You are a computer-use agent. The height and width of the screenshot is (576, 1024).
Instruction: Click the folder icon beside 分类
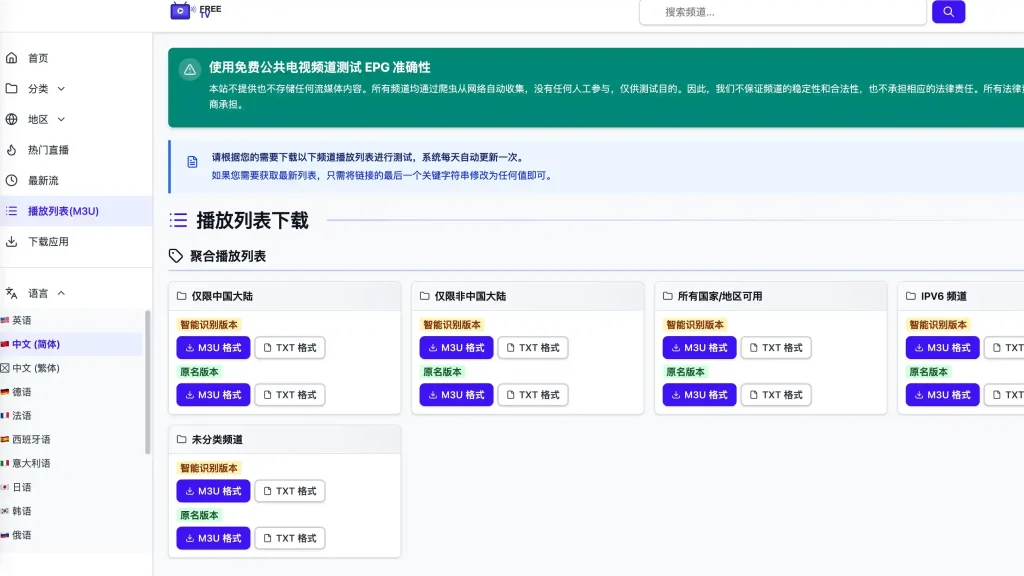[x=12, y=88]
